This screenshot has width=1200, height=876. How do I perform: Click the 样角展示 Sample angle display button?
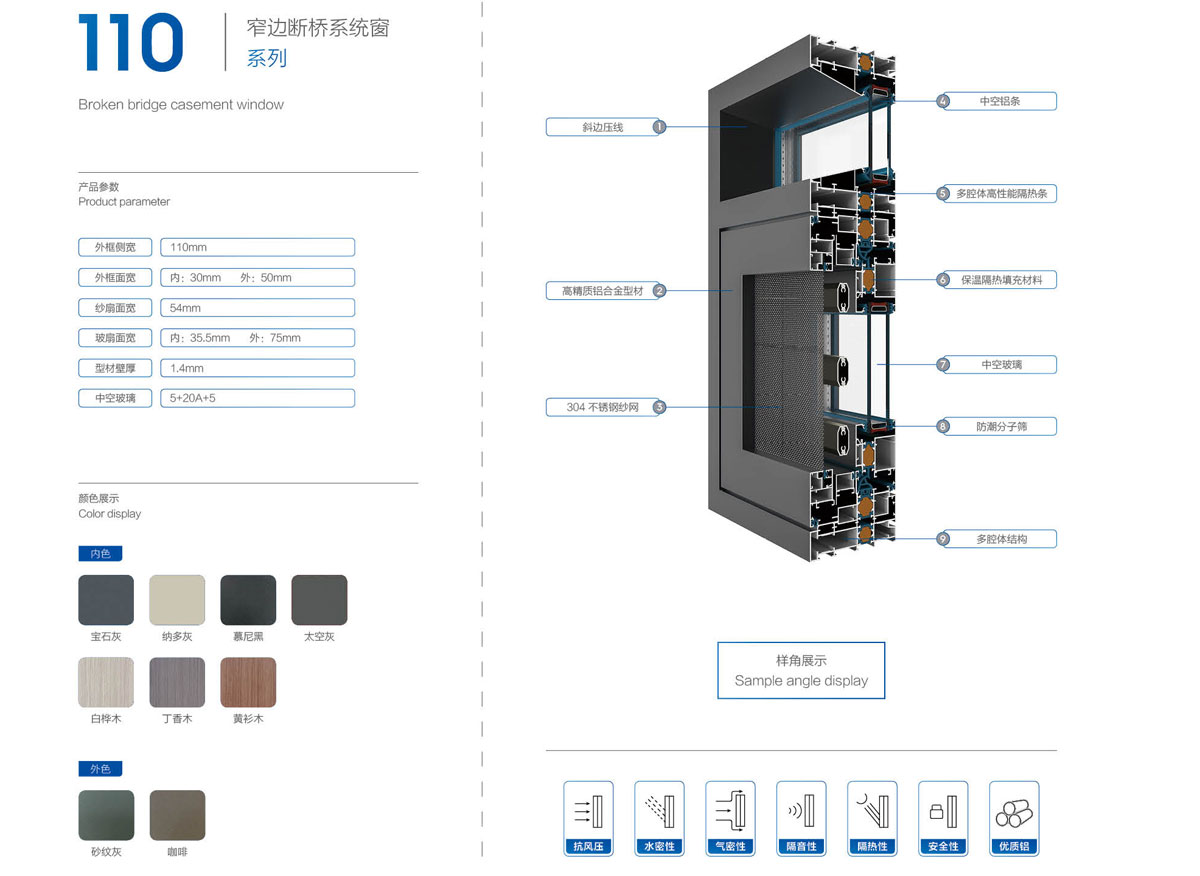coord(801,670)
